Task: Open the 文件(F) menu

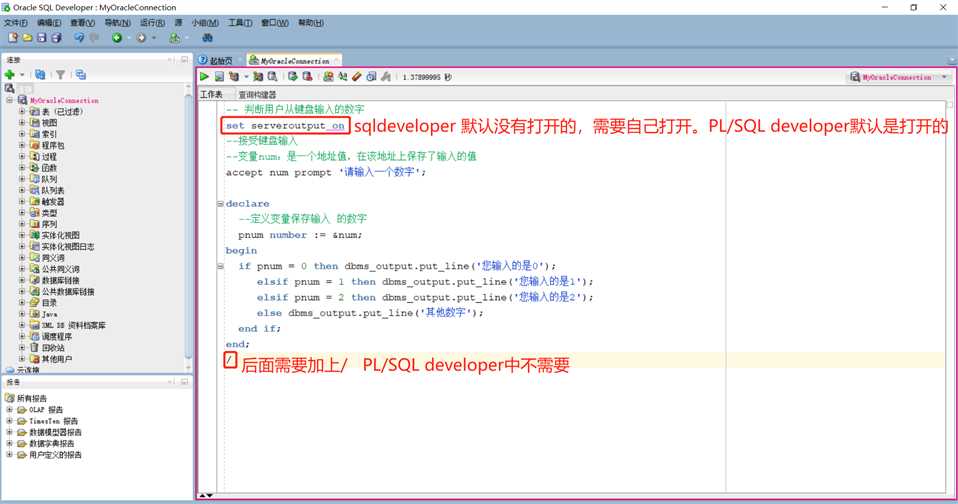Action: 15,23
